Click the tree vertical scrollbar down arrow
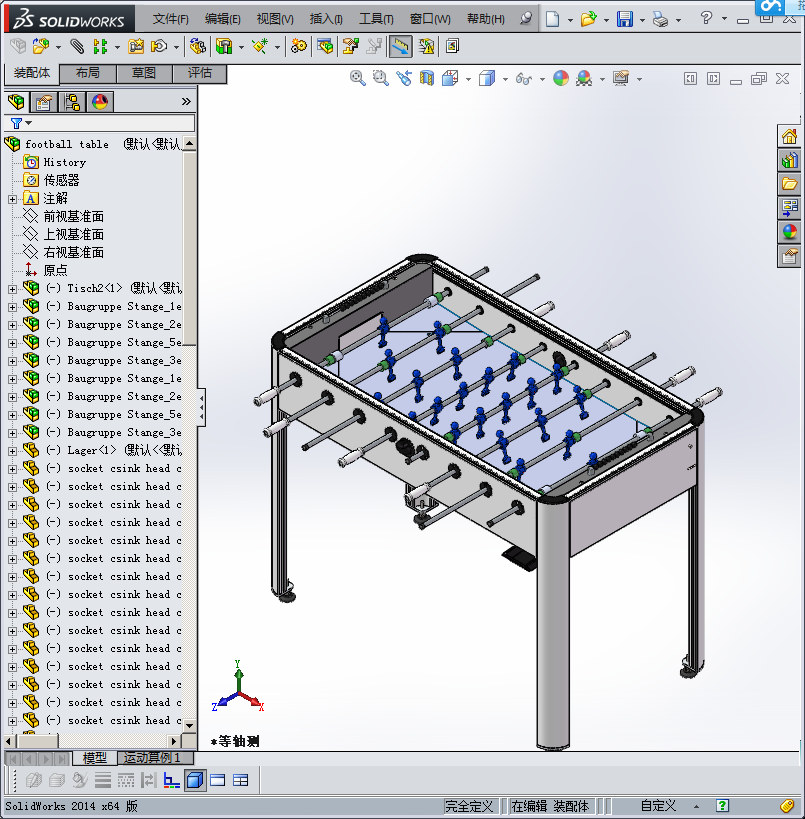This screenshot has height=819, width=805. [190, 726]
